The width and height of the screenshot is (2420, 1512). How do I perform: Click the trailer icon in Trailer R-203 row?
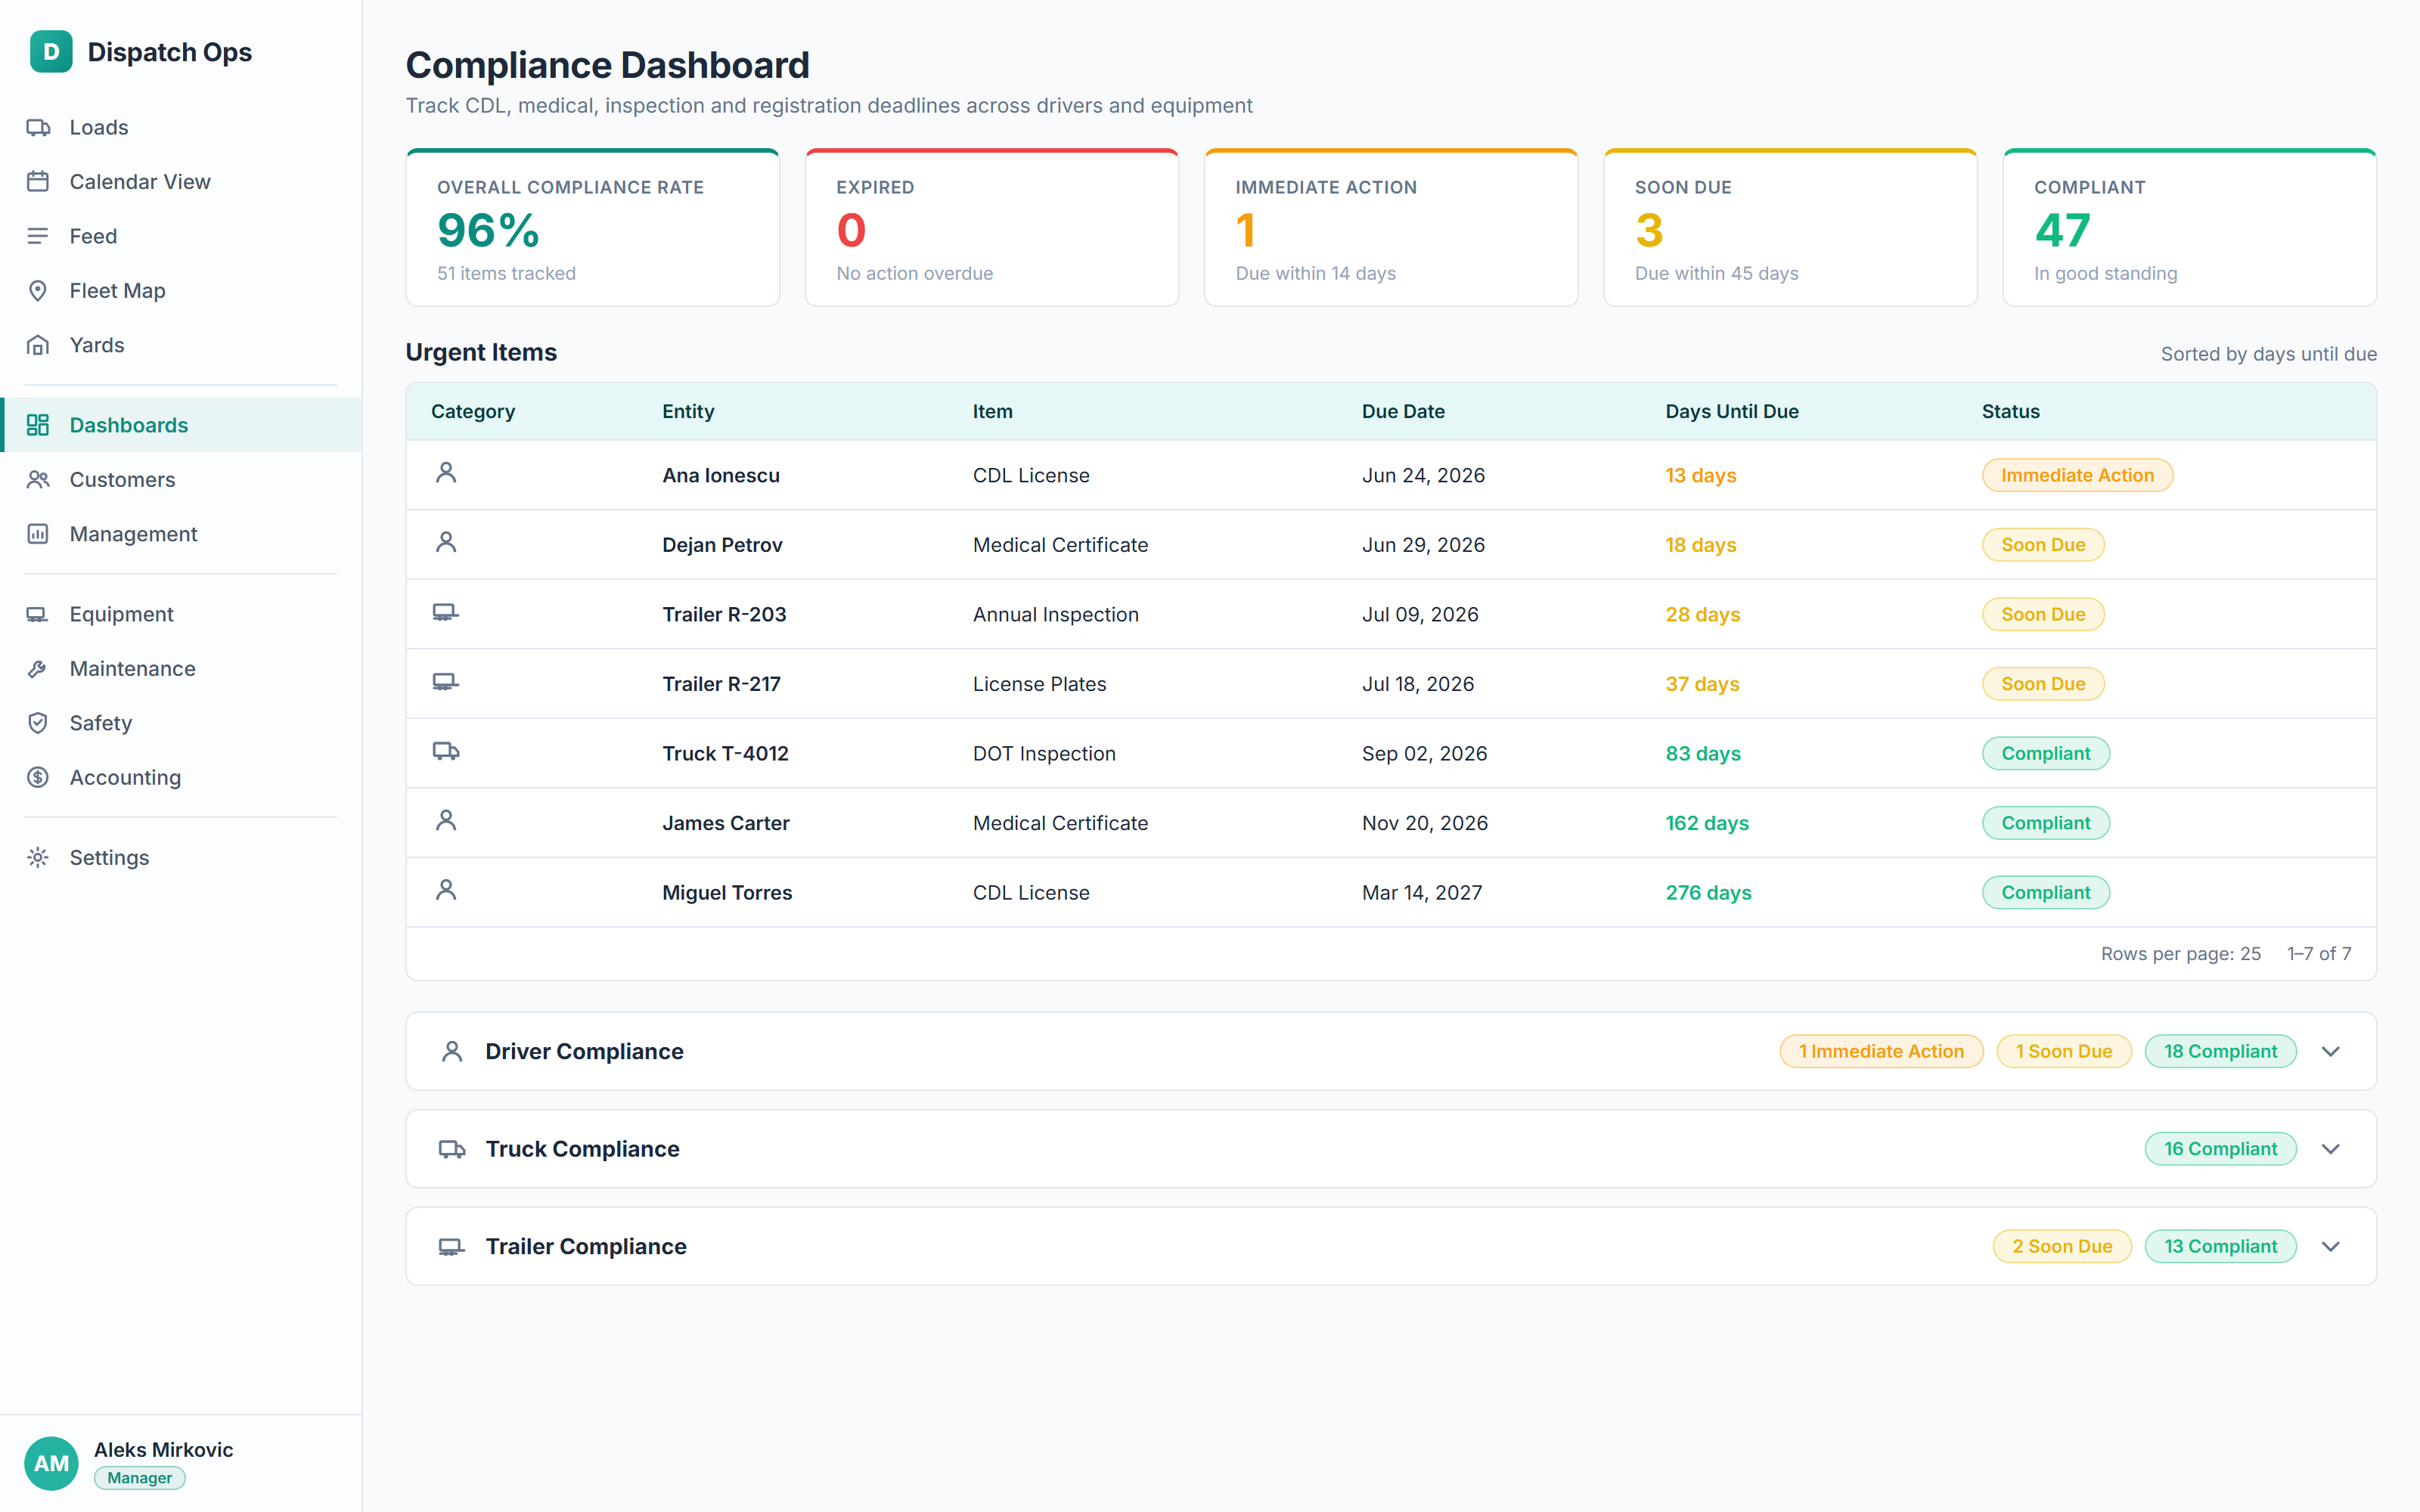coord(446,612)
